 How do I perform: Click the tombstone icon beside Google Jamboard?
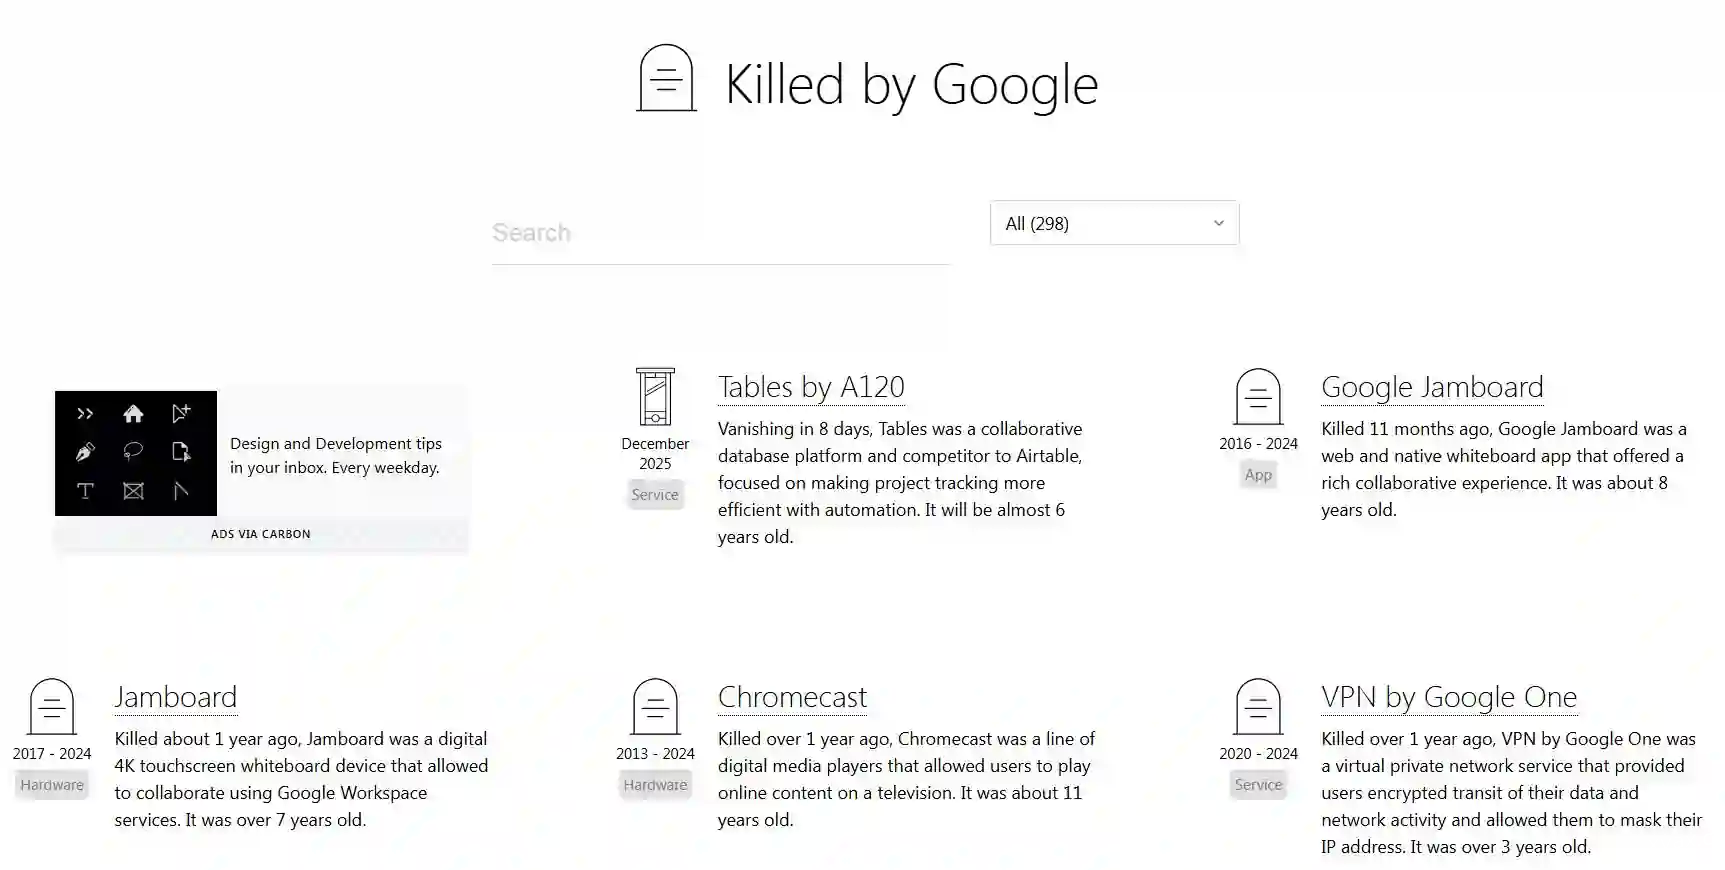1258,397
